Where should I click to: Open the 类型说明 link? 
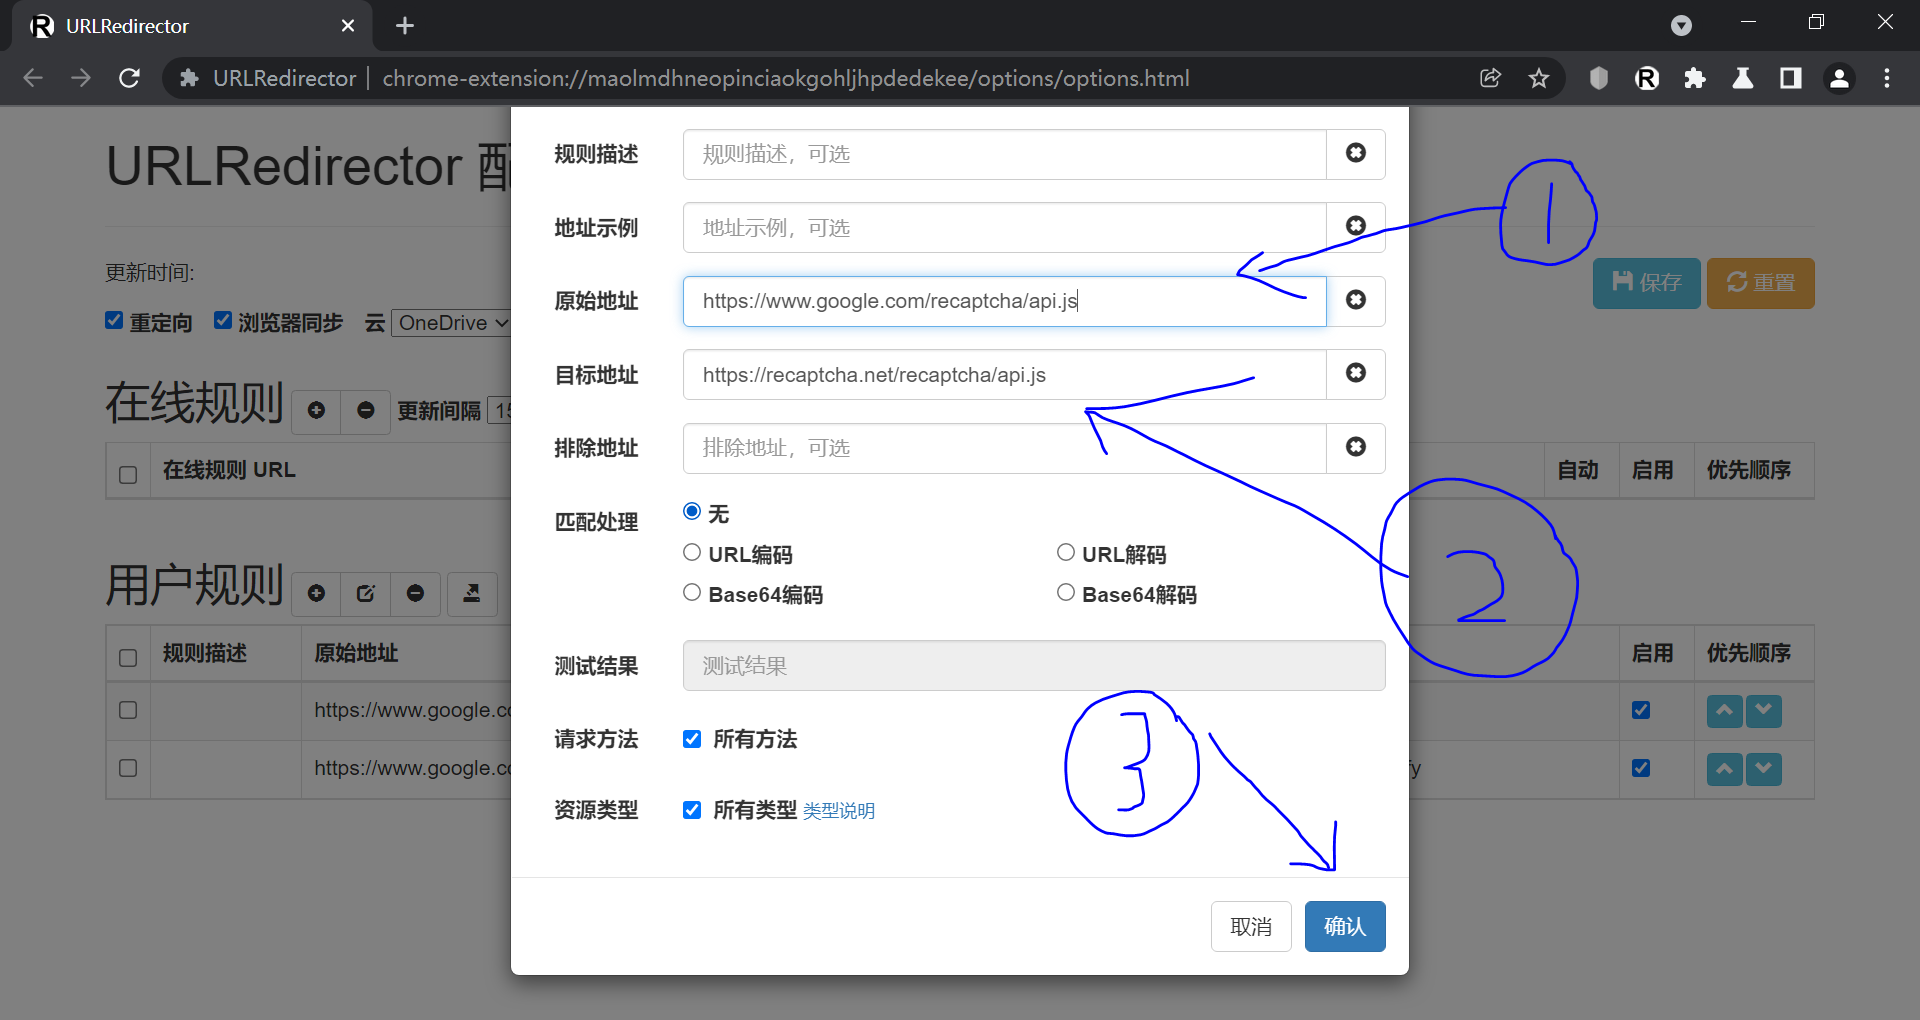click(x=838, y=811)
